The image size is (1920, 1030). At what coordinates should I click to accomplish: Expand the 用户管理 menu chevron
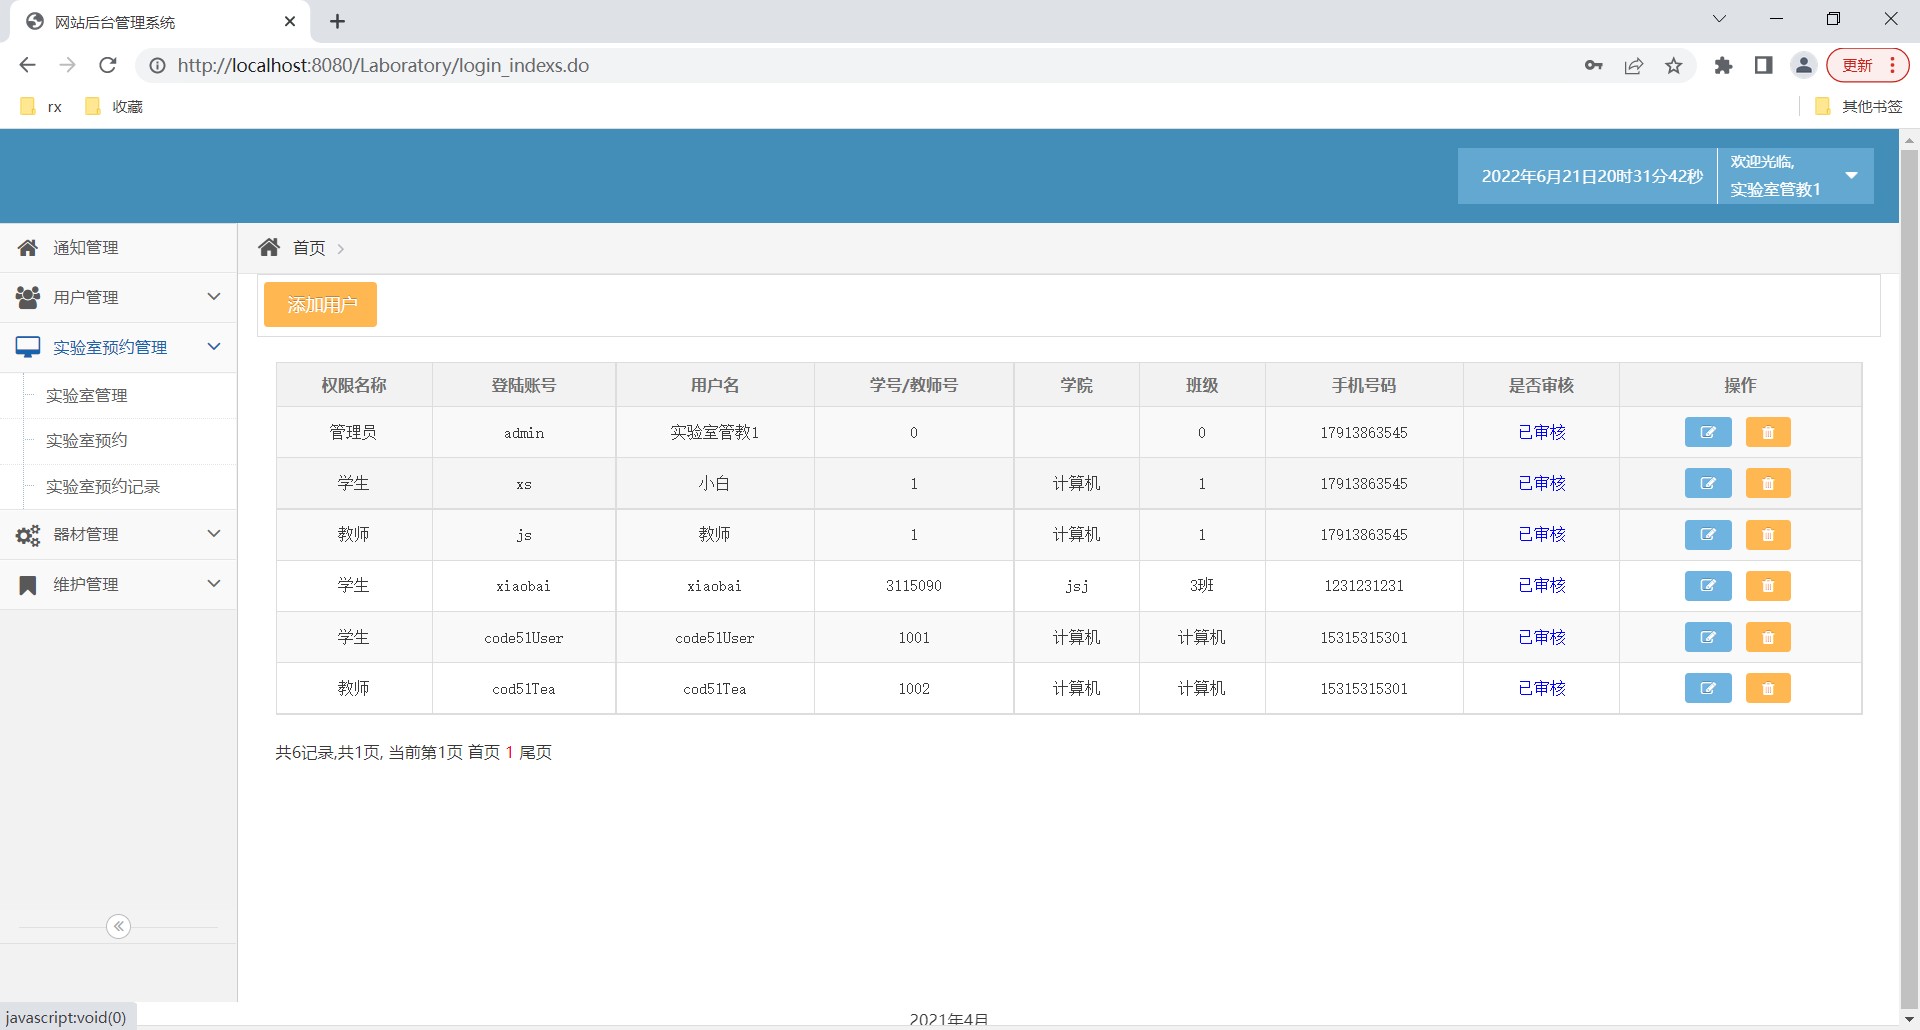click(x=214, y=297)
